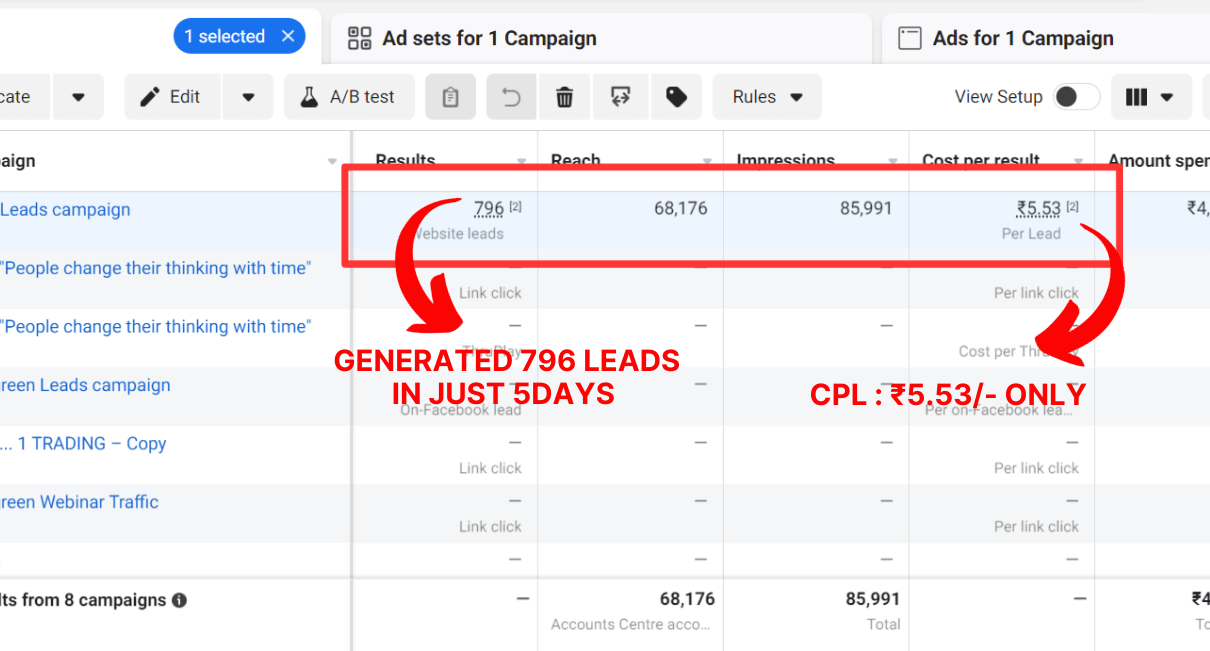This screenshot has height=651, width=1210.
Task: Open the dropdown arrow next to Edit
Action: click(249, 97)
